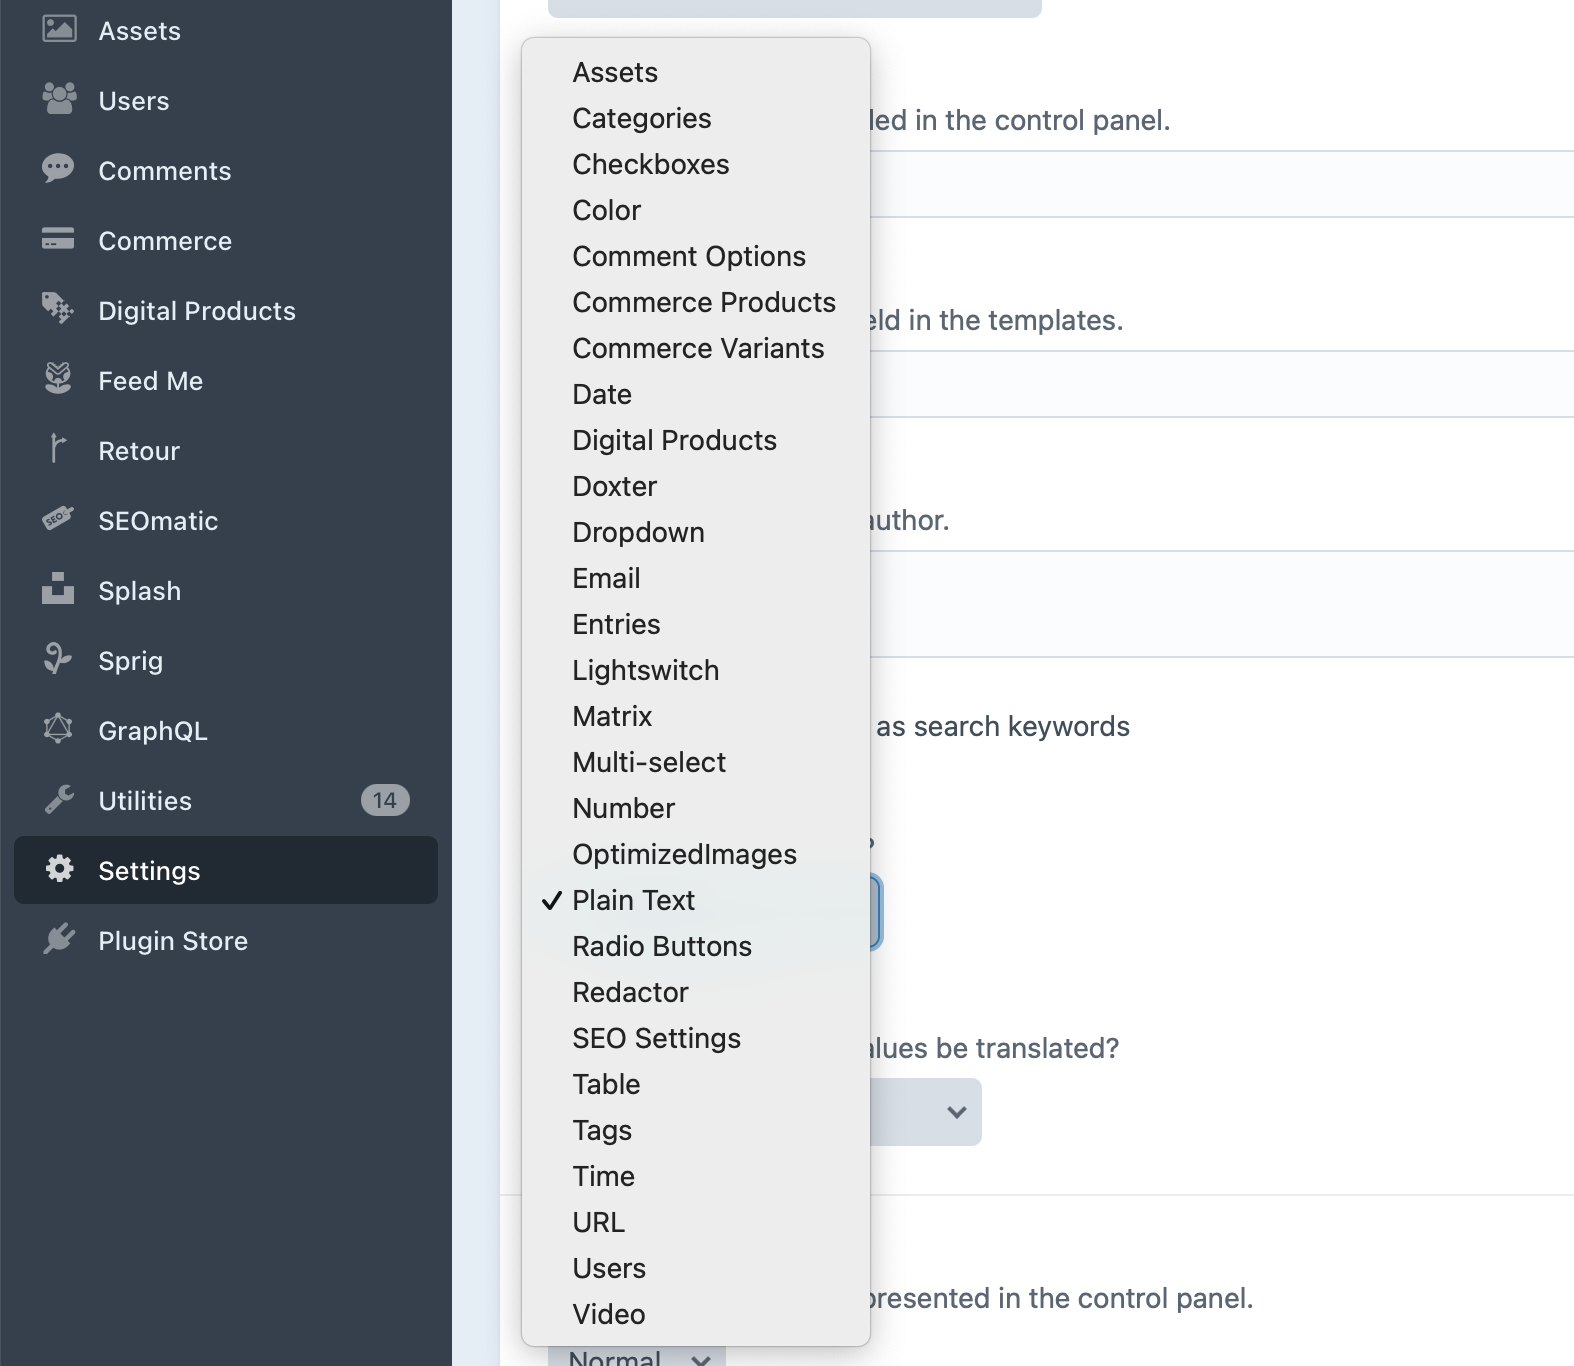Open the translation method dropdown chevron
Viewport: 1574px width, 1366px height.
point(957,1112)
